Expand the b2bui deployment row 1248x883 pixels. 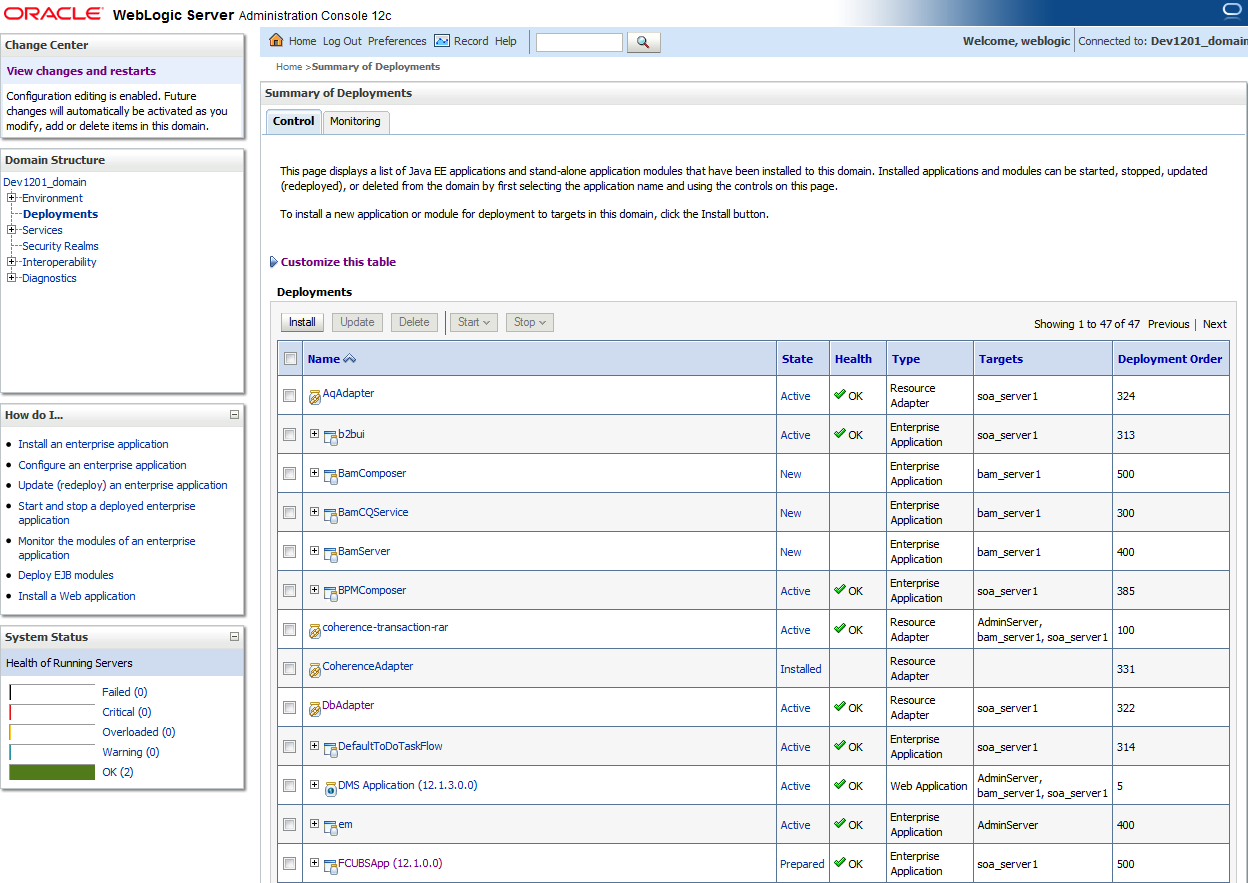point(314,434)
